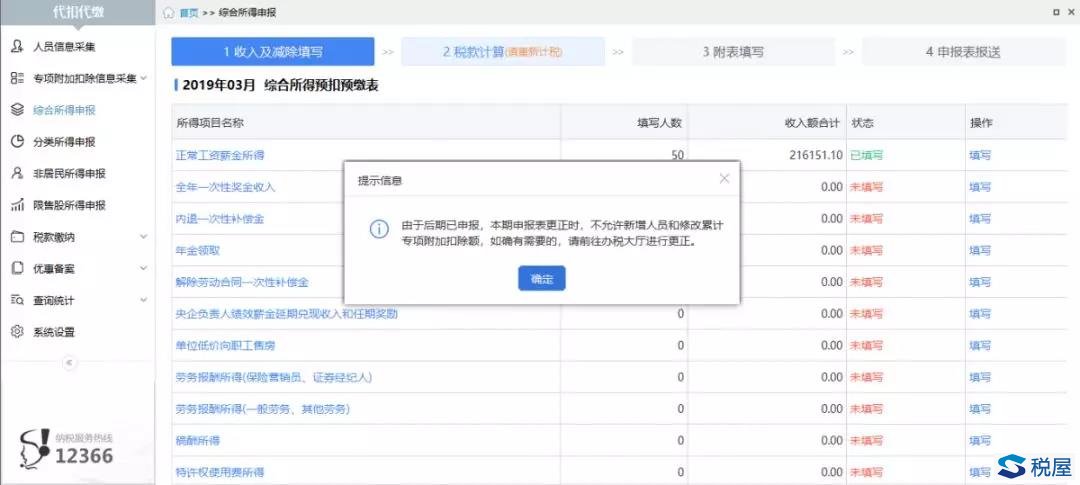
Task: Expand the 优惠备案 submenu arrow
Action: [143, 269]
